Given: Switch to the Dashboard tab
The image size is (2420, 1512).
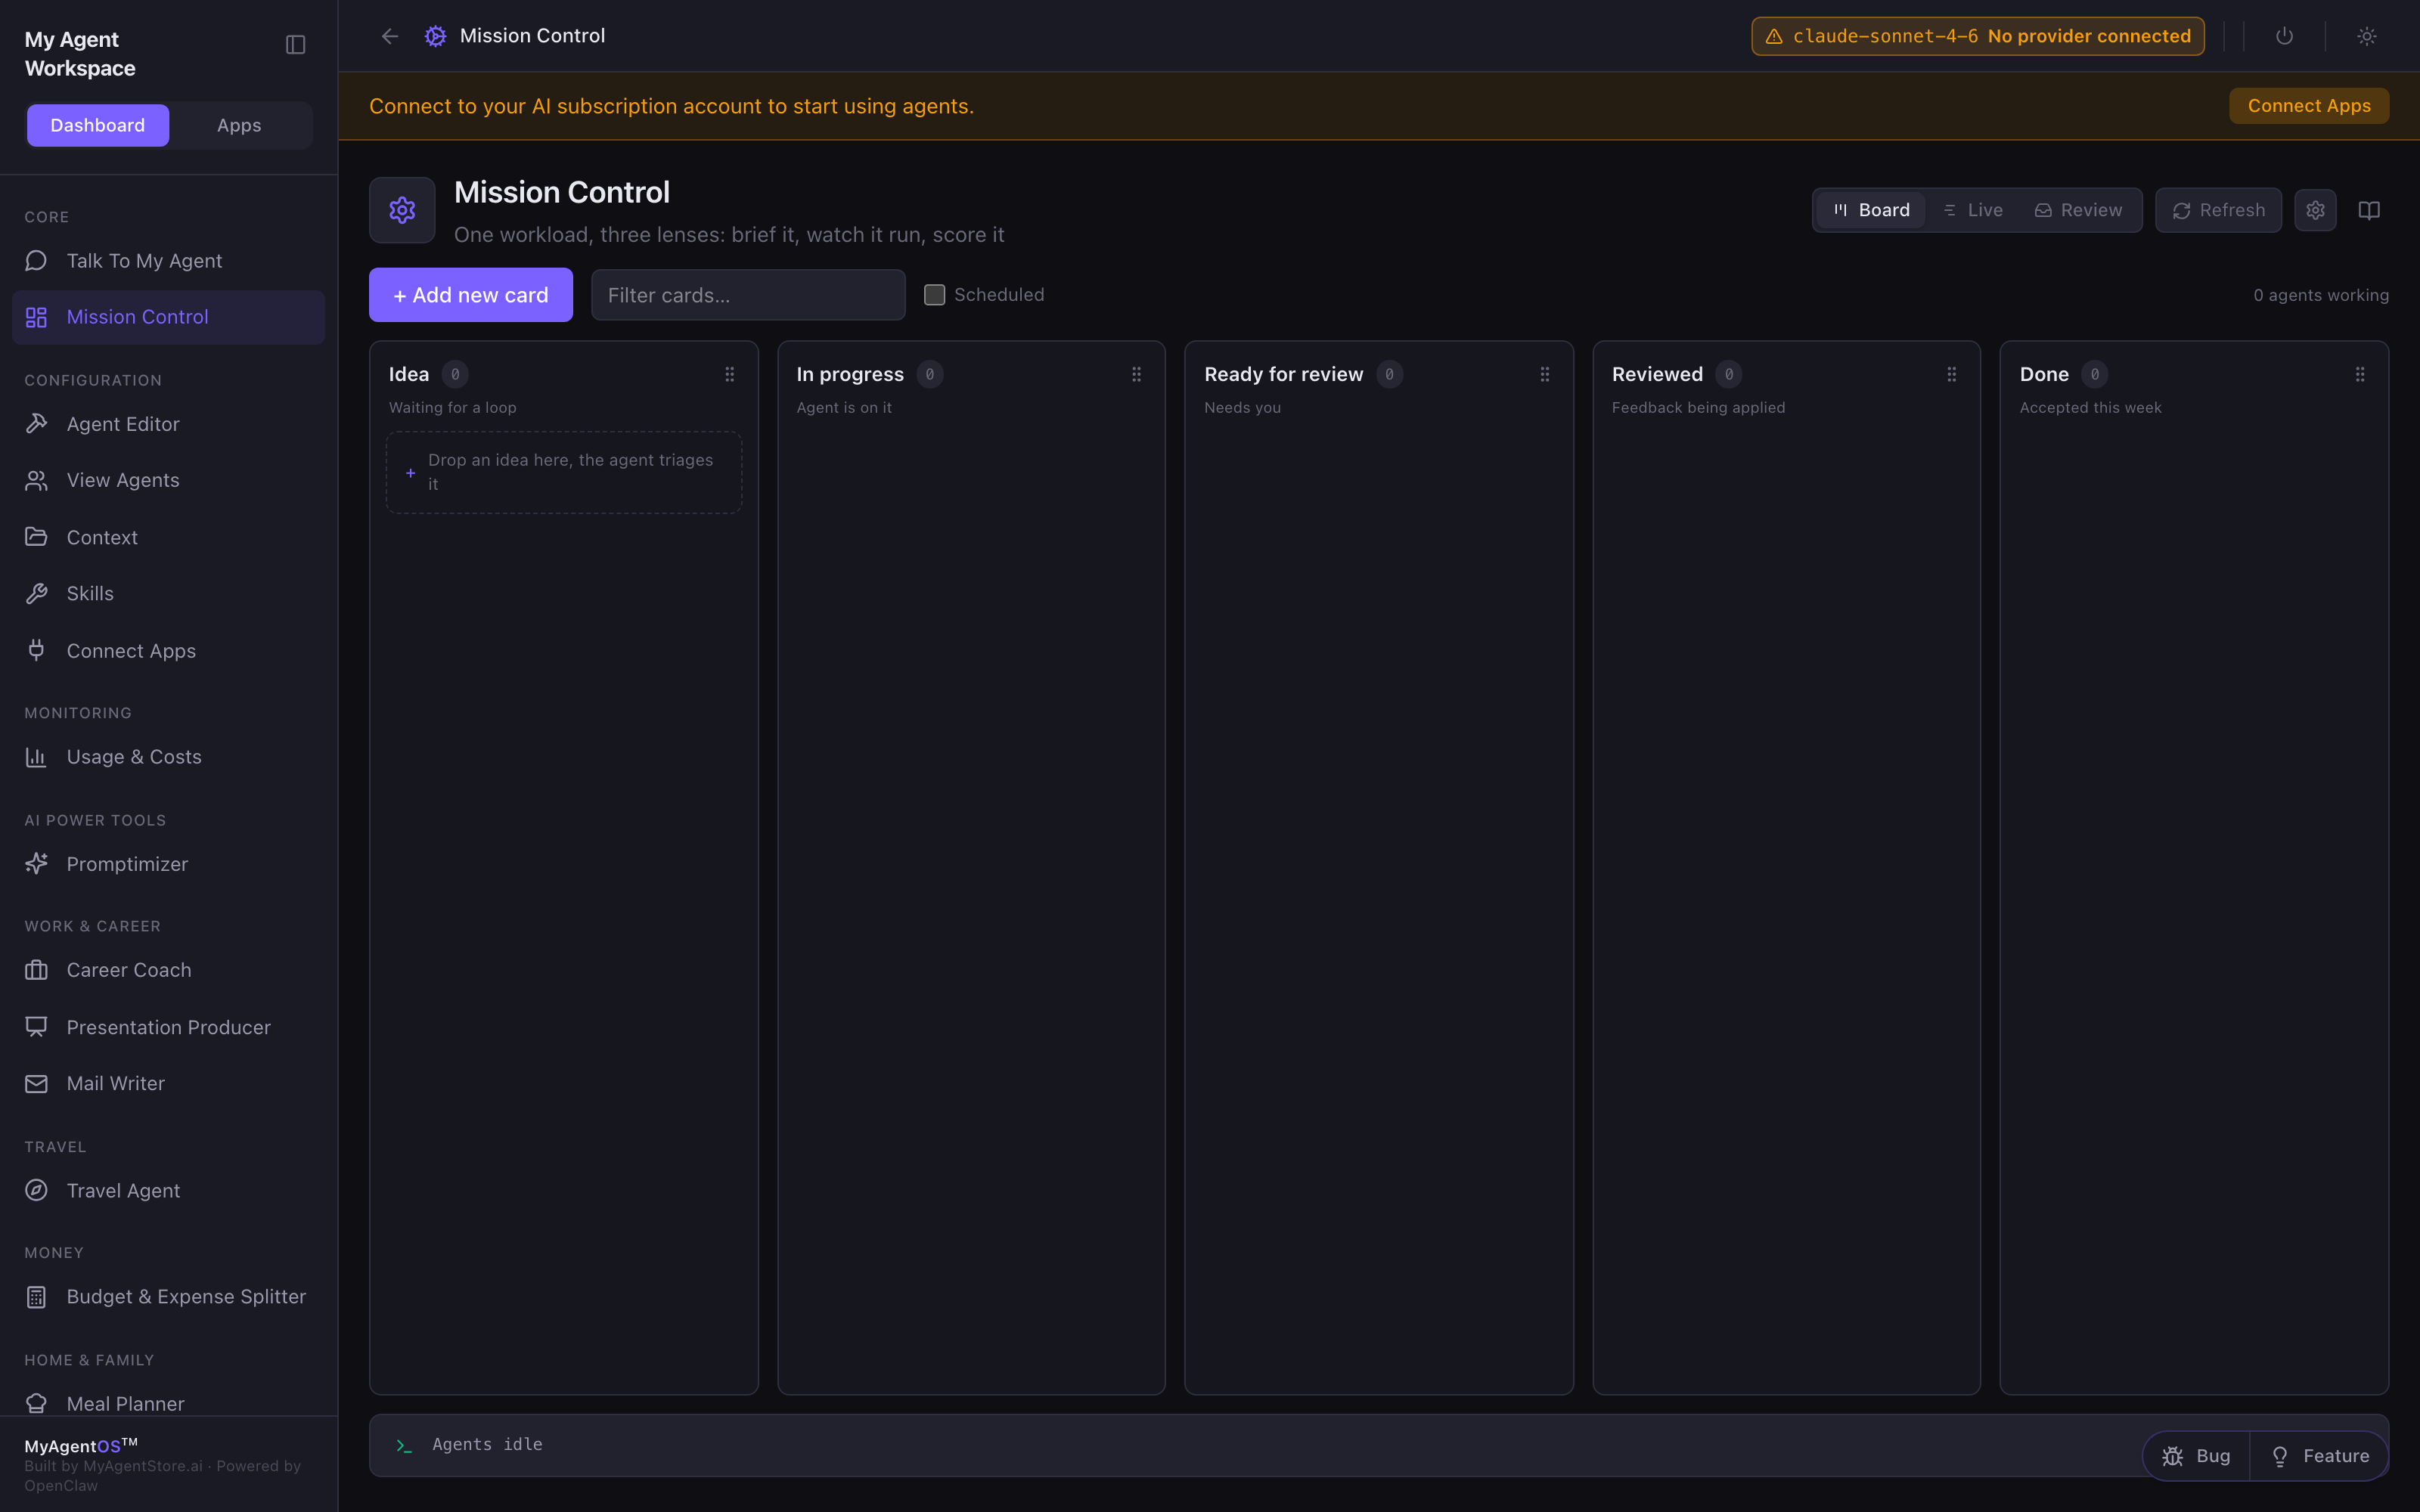Looking at the screenshot, I should tap(98, 125).
